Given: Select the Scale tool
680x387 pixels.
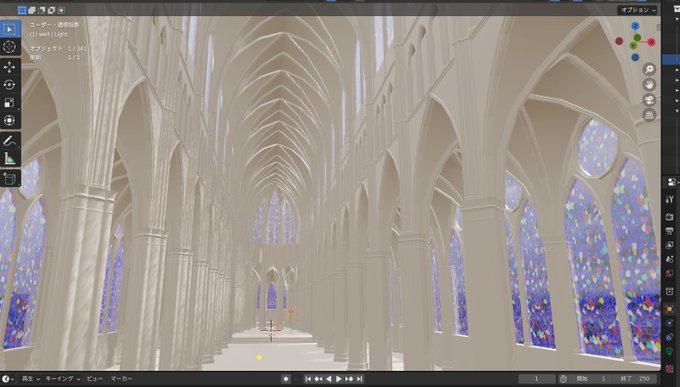Looking at the screenshot, I should [x=10, y=102].
